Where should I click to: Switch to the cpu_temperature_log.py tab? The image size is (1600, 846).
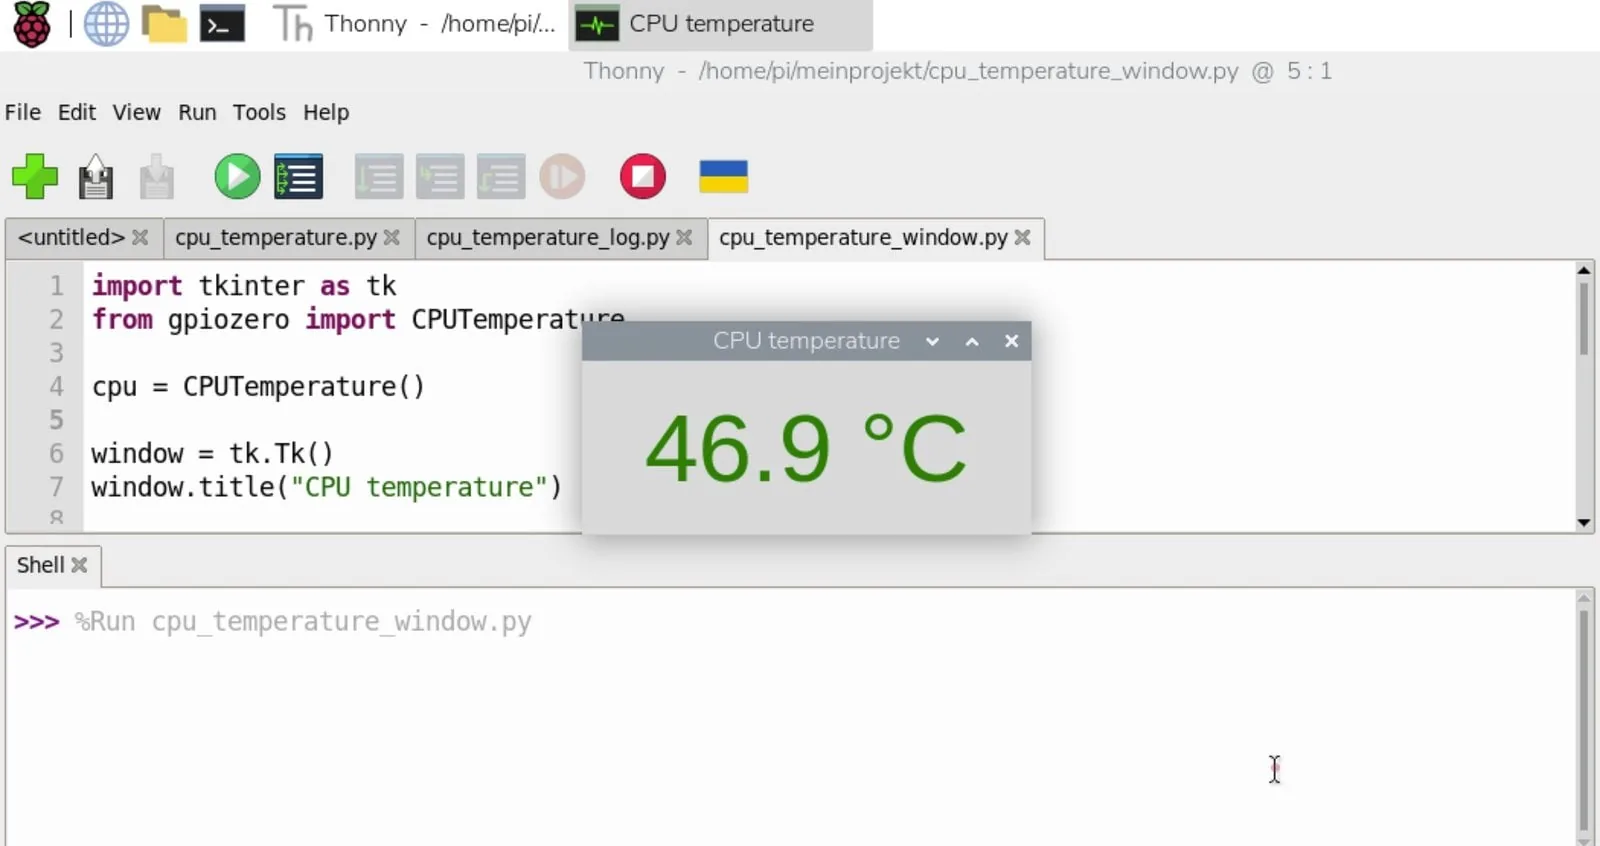tap(548, 238)
